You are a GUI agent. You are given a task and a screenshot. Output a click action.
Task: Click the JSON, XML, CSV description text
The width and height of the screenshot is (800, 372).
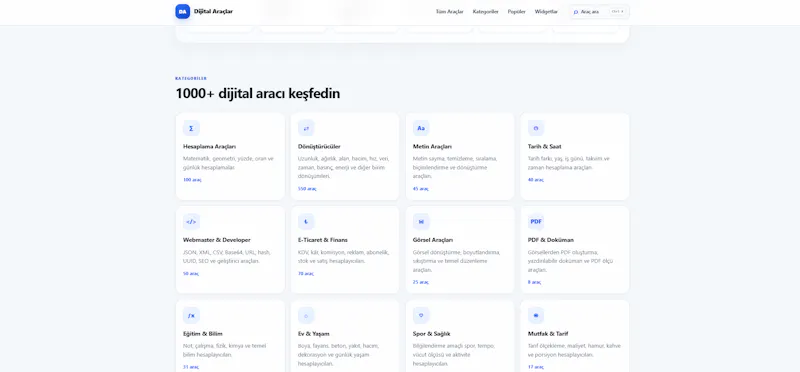(227, 257)
